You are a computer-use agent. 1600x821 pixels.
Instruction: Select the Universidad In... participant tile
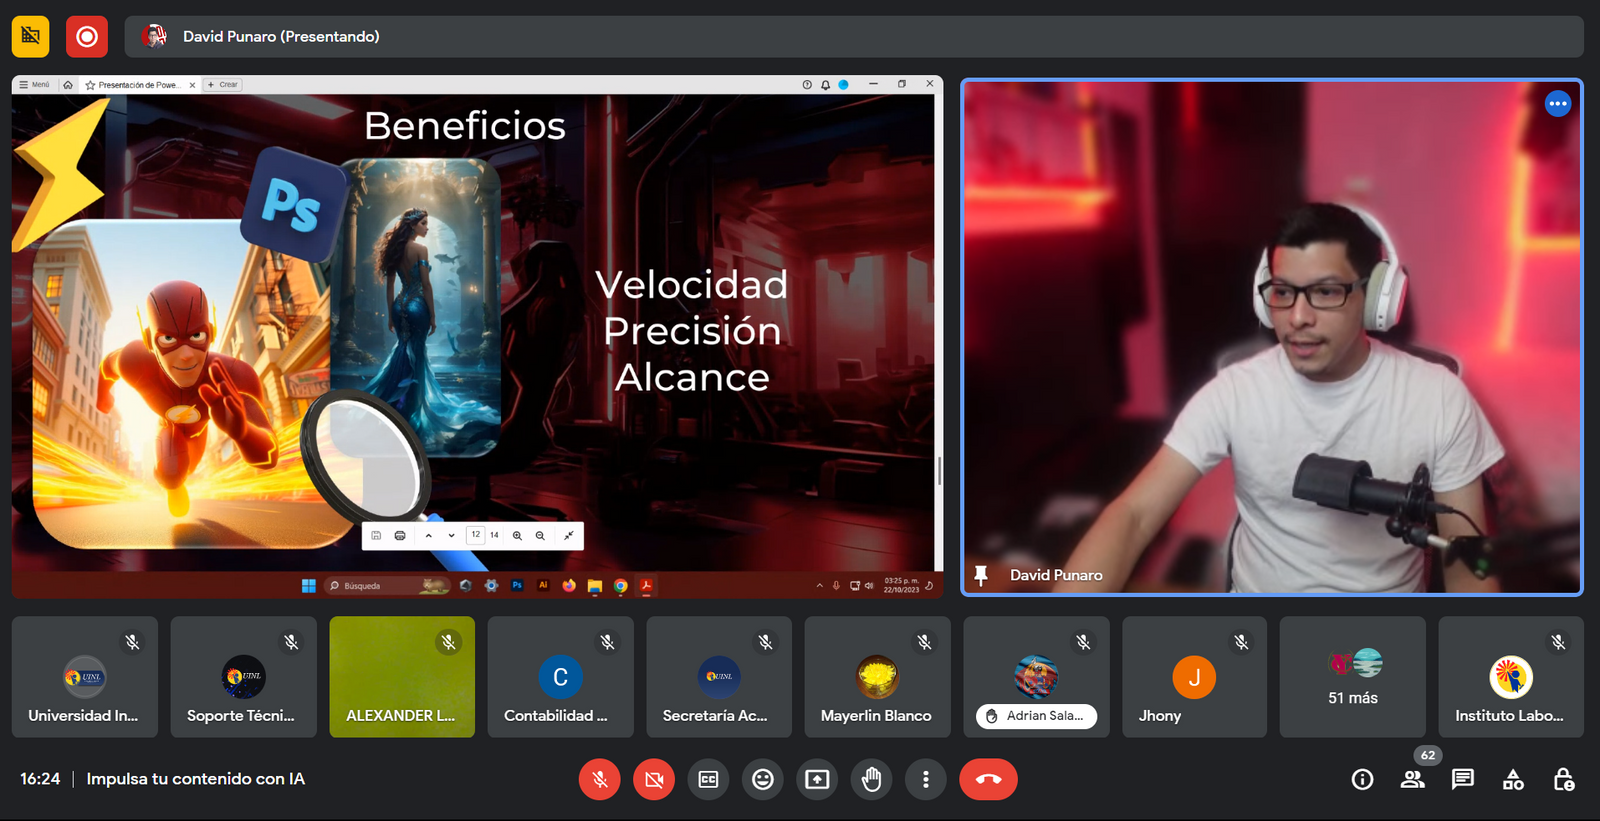click(85, 677)
